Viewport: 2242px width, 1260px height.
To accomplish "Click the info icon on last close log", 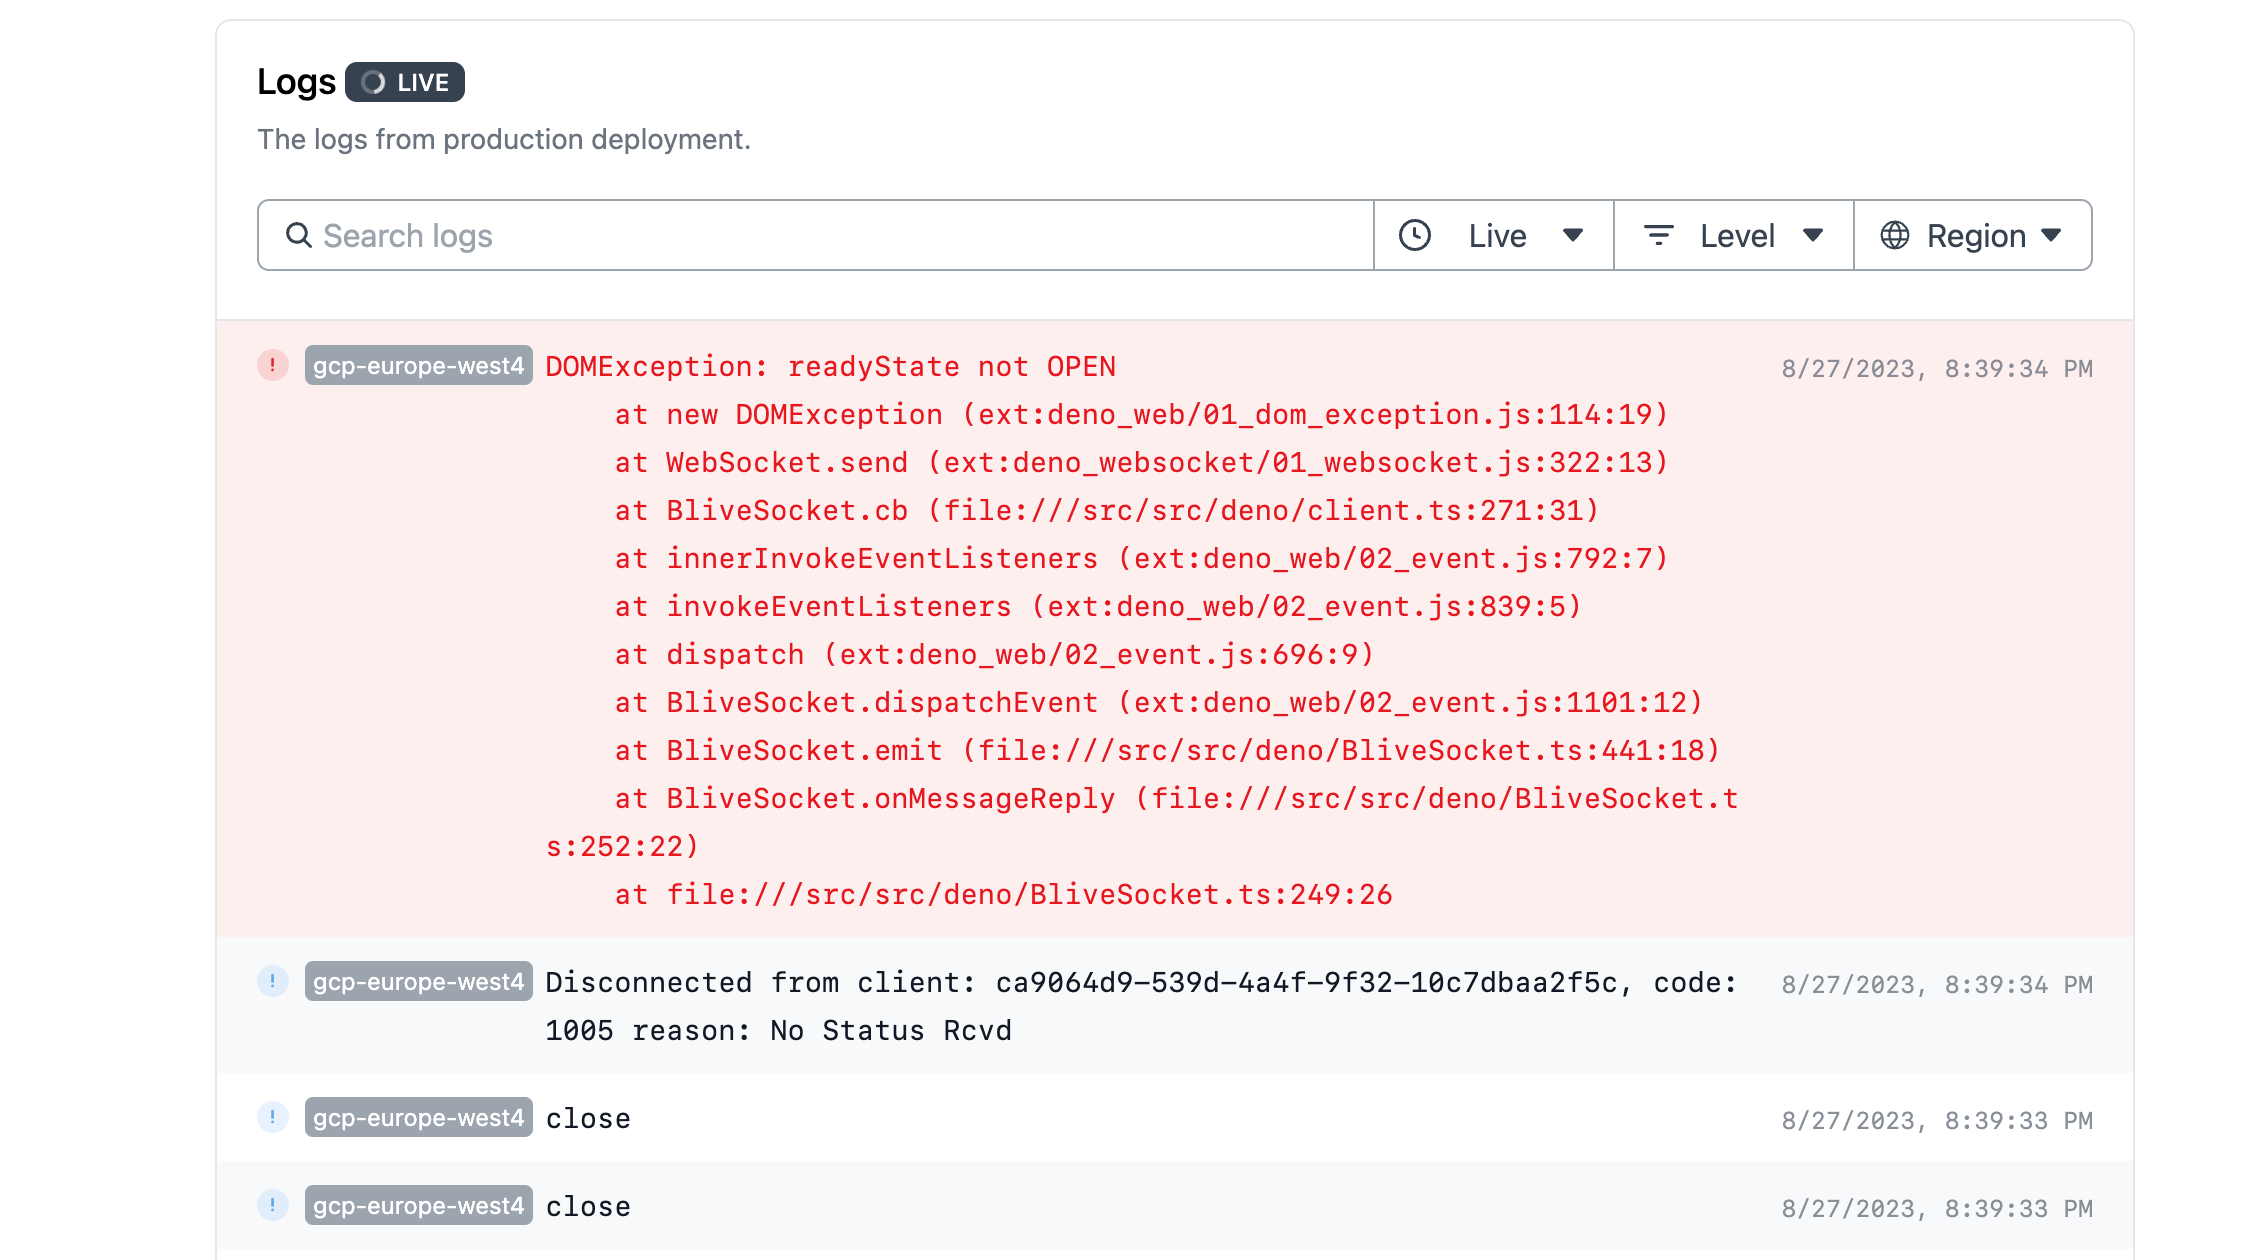I will [272, 1205].
